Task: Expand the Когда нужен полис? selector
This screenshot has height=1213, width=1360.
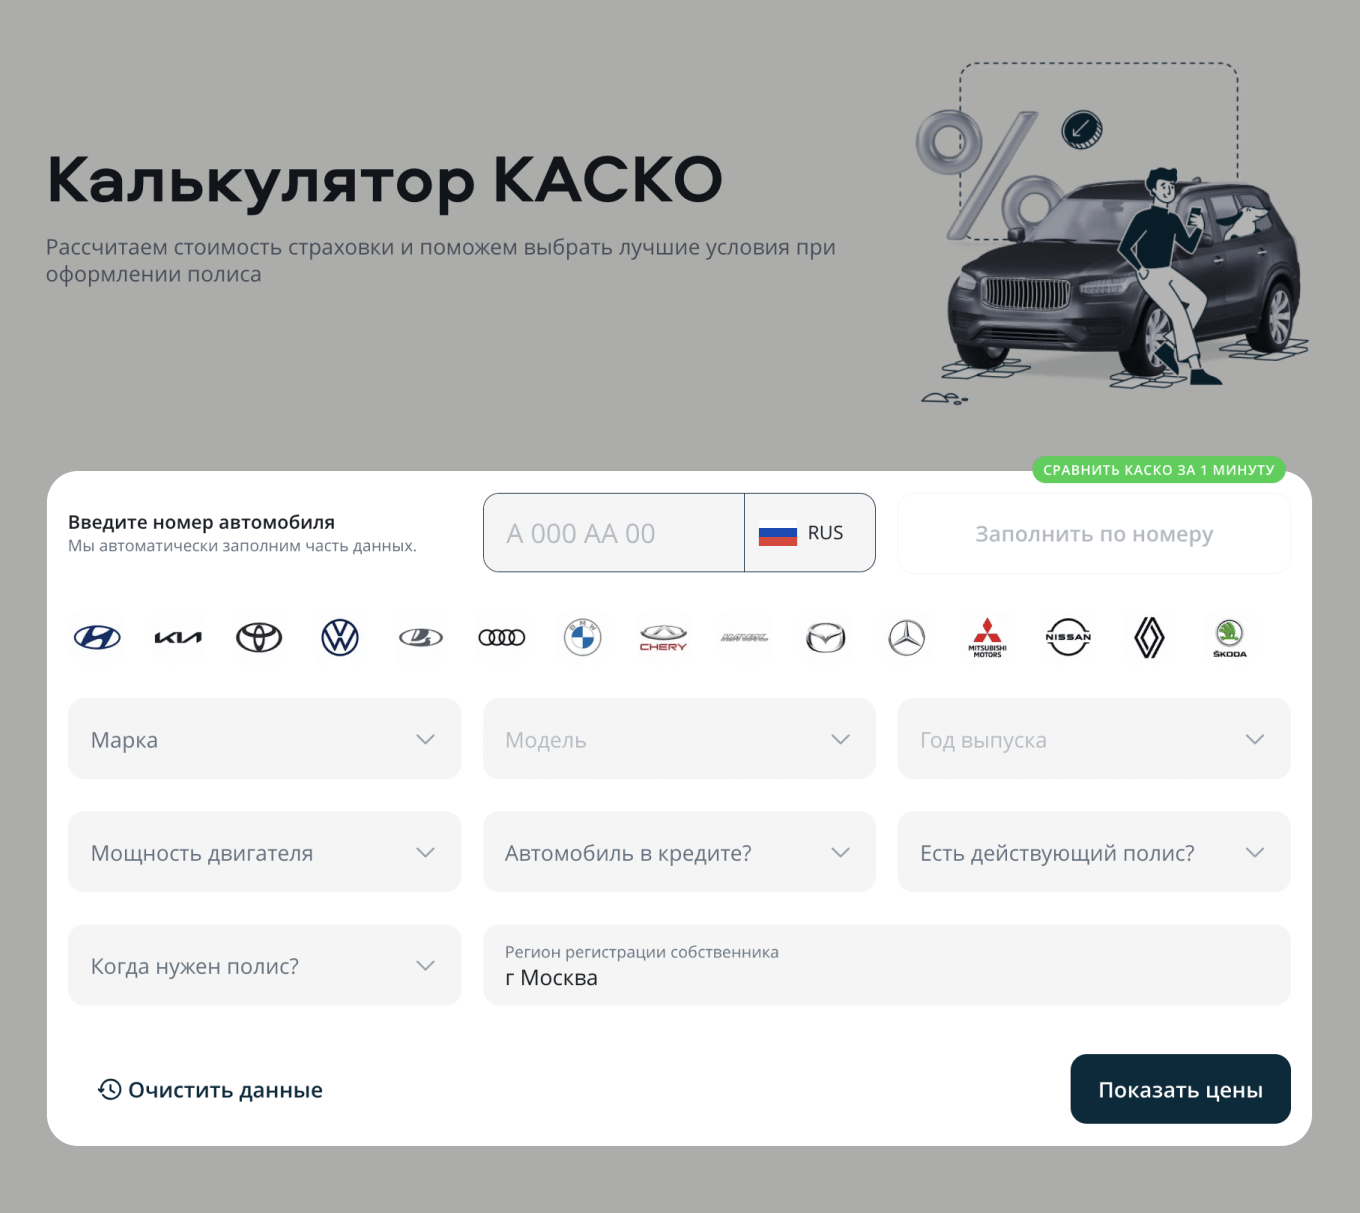Action: 264,965
